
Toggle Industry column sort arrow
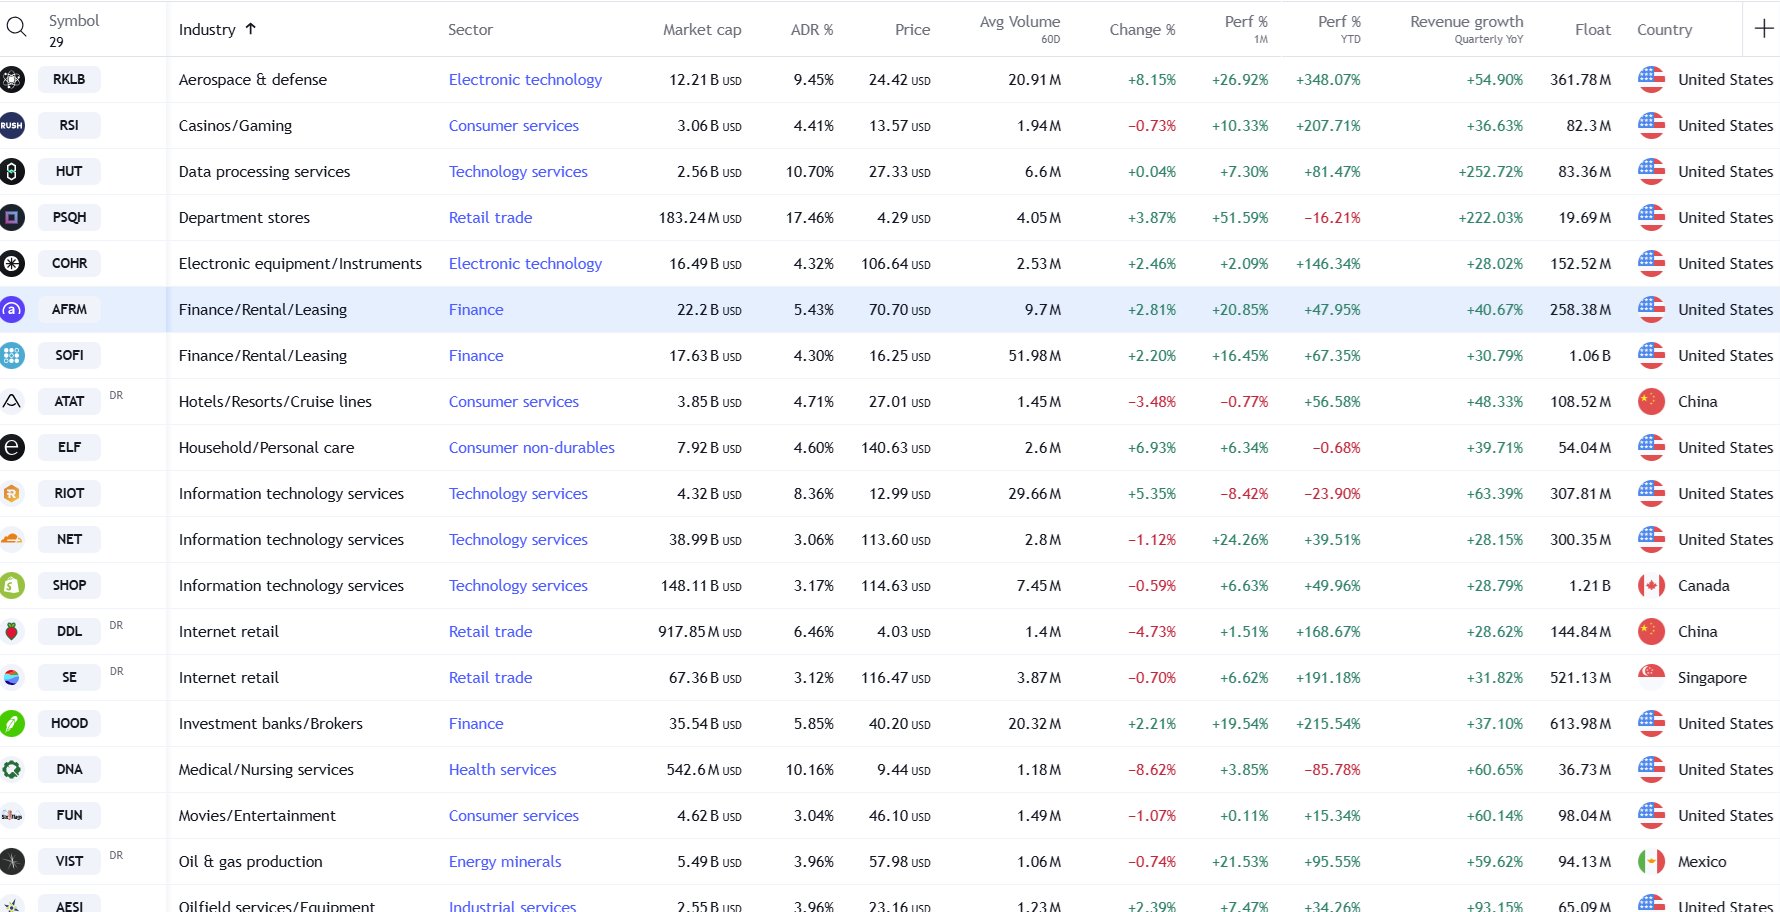pos(251,29)
